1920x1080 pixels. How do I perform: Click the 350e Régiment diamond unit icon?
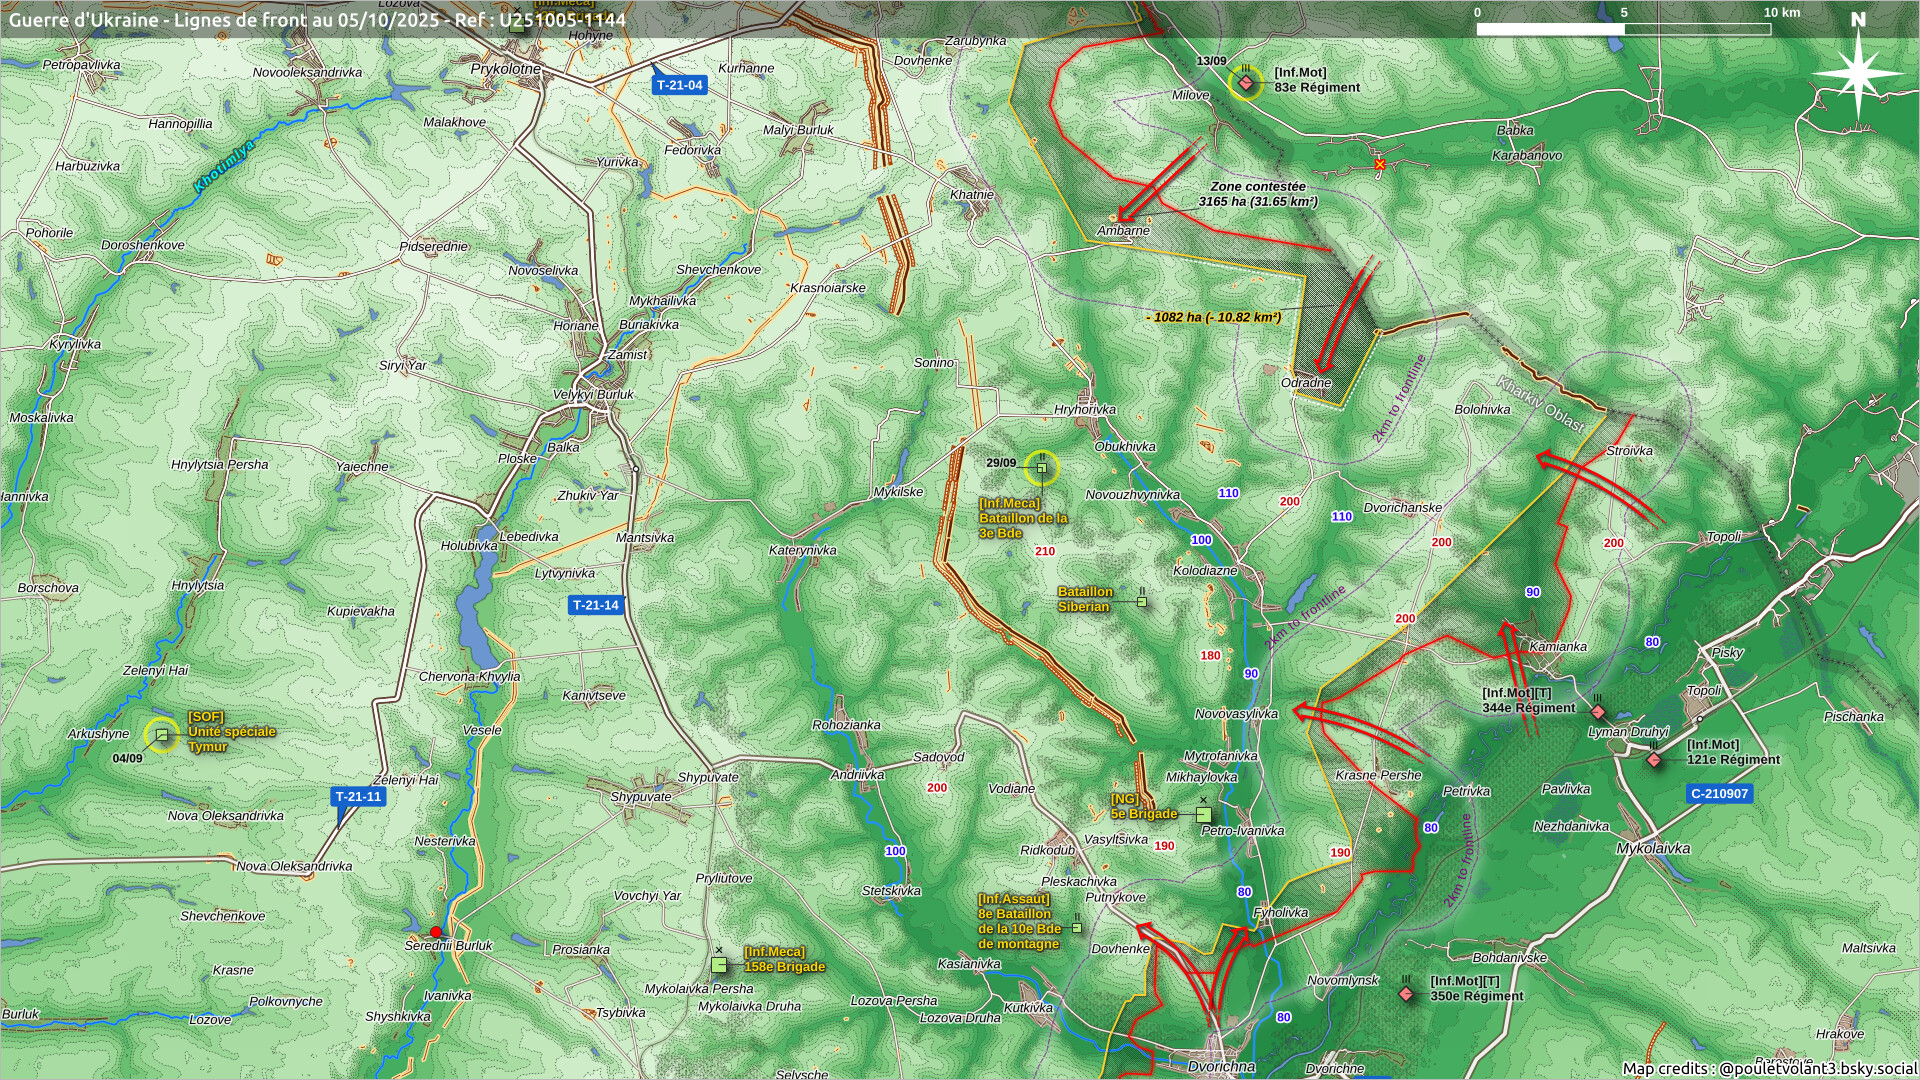tap(1406, 994)
